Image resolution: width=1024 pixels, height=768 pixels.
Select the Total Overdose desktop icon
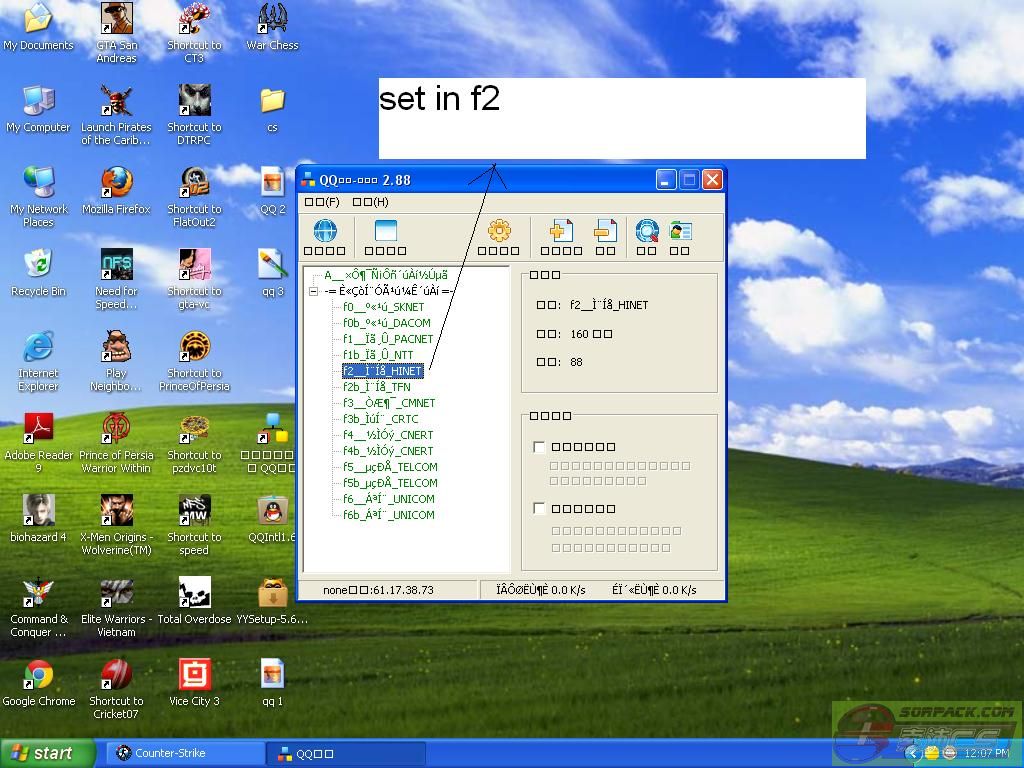point(195,601)
